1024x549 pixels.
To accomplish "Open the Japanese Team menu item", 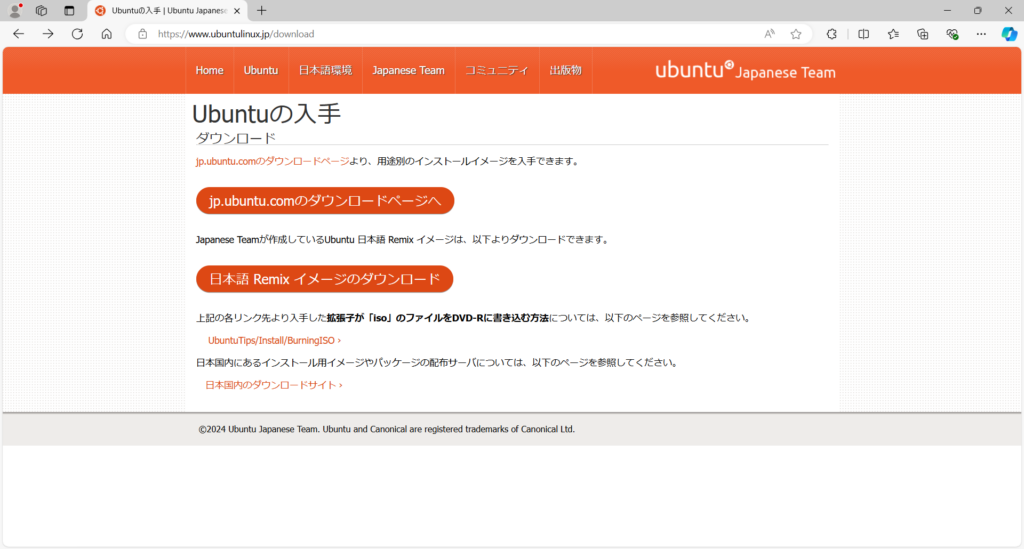I will tap(408, 71).
